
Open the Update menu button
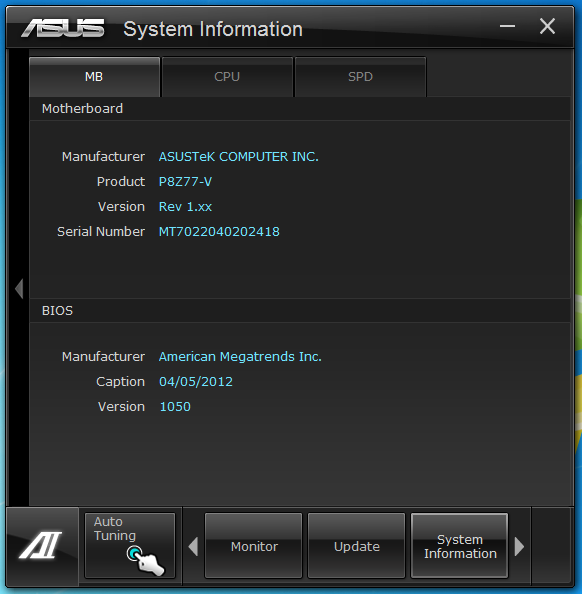click(x=357, y=546)
